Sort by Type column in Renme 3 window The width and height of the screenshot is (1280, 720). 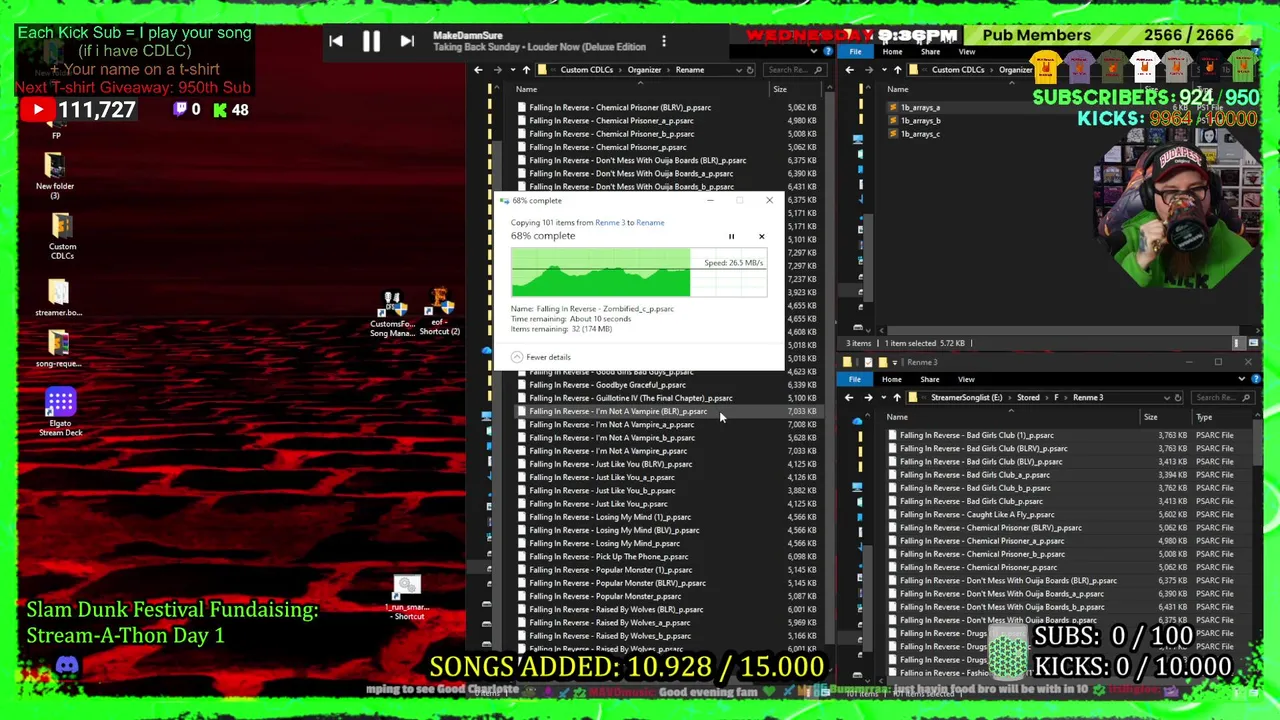[1204, 417]
